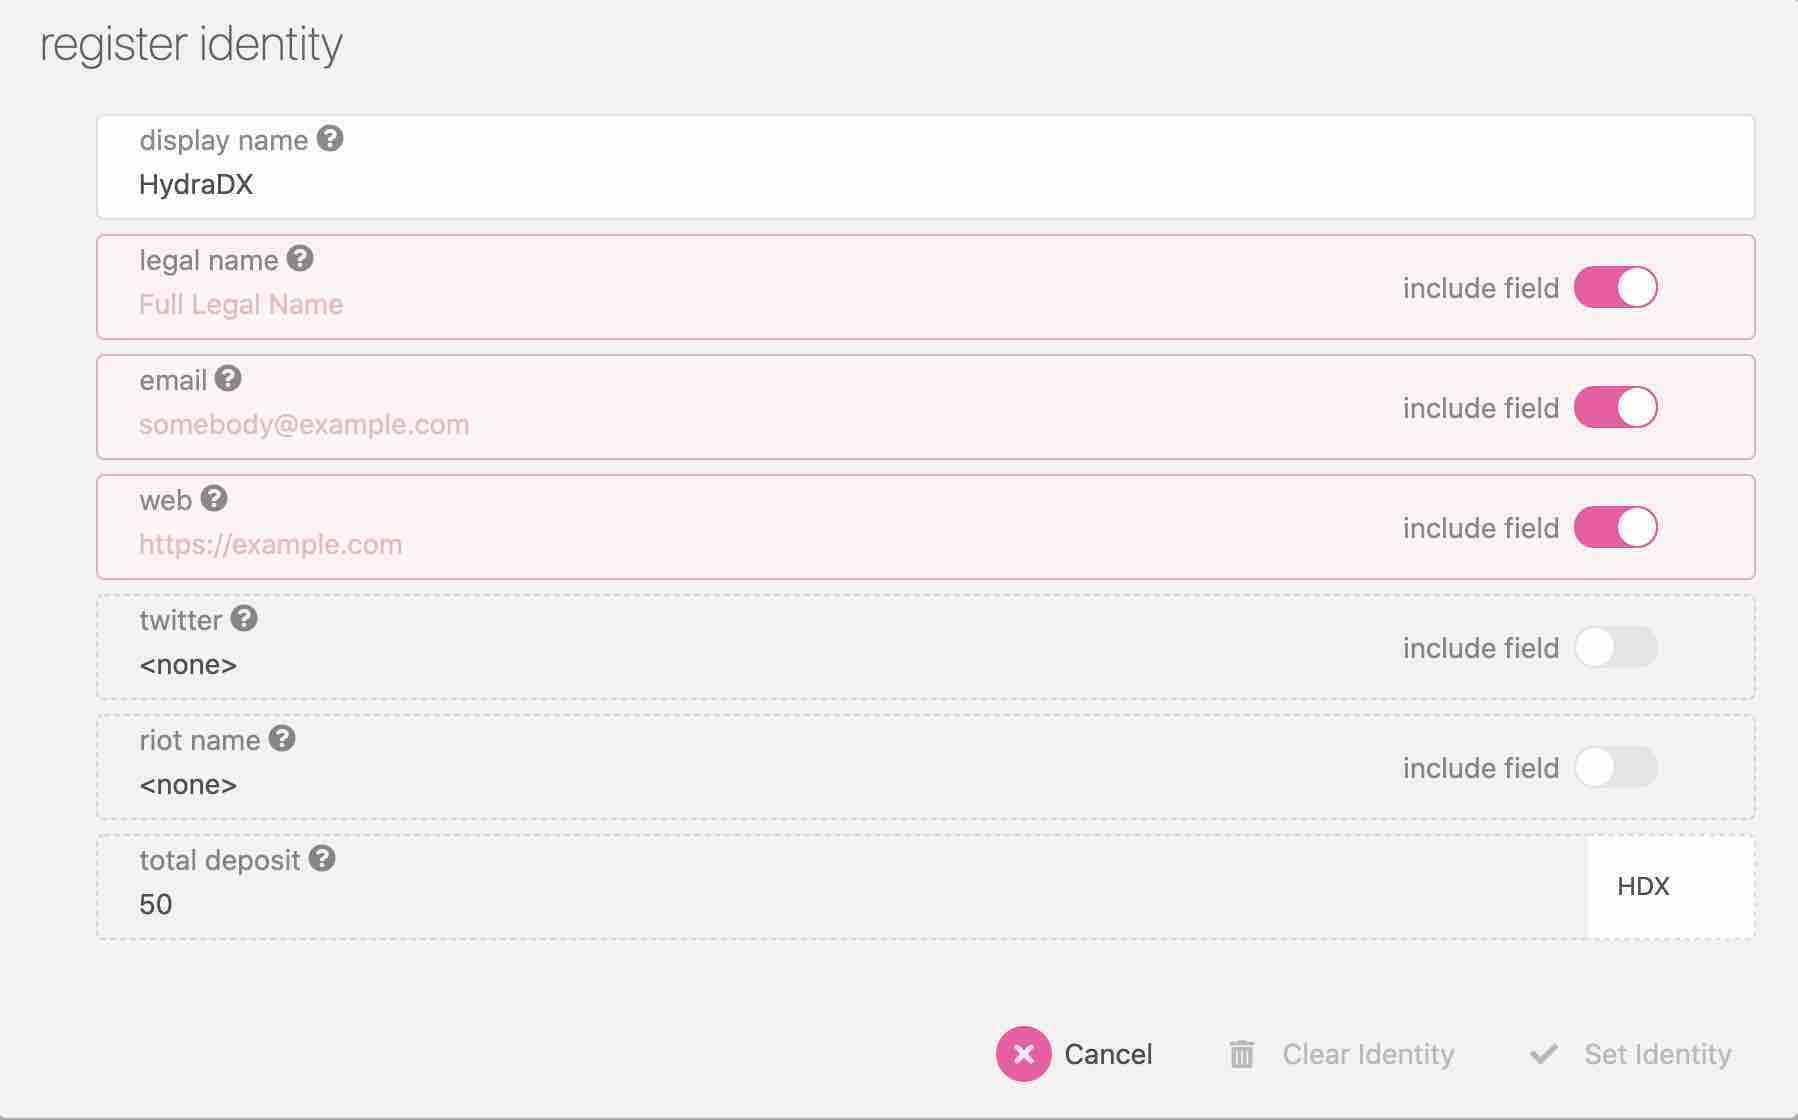
Task: Turn off include field for web
Action: click(x=1616, y=528)
